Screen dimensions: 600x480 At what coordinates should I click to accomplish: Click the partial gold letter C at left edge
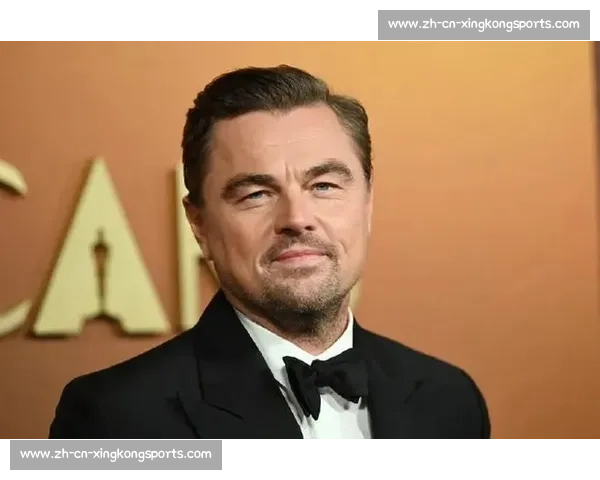[12, 250]
